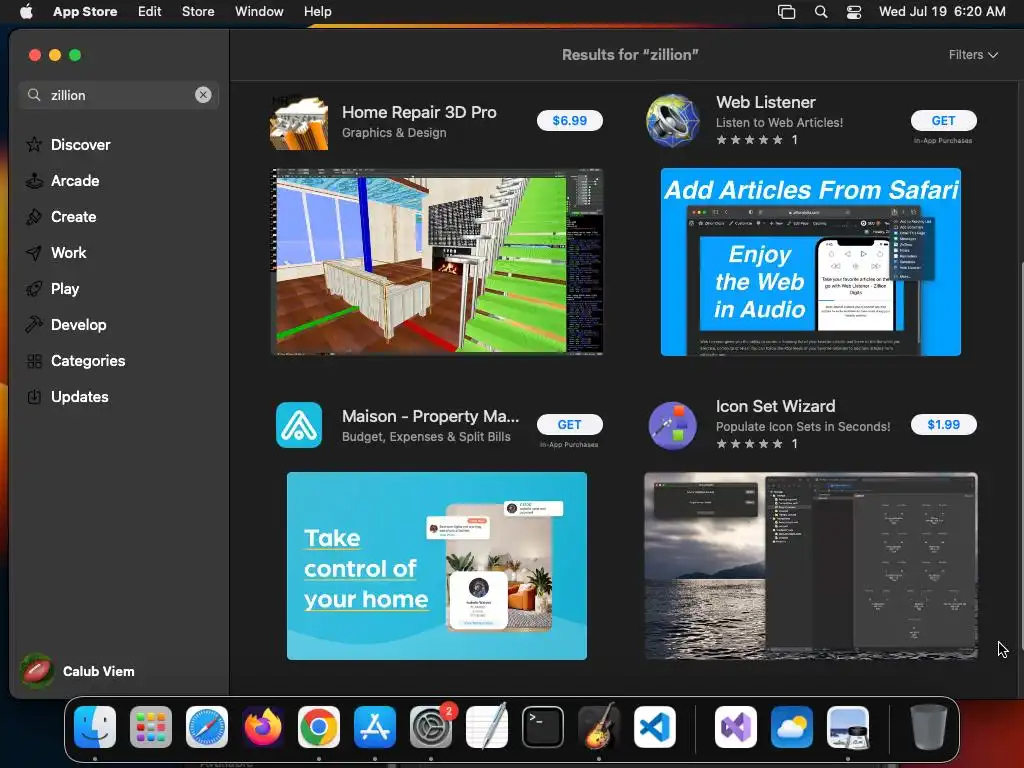Screen dimensions: 1024x768
Task: Open the Apple menu
Action: (x=26, y=11)
